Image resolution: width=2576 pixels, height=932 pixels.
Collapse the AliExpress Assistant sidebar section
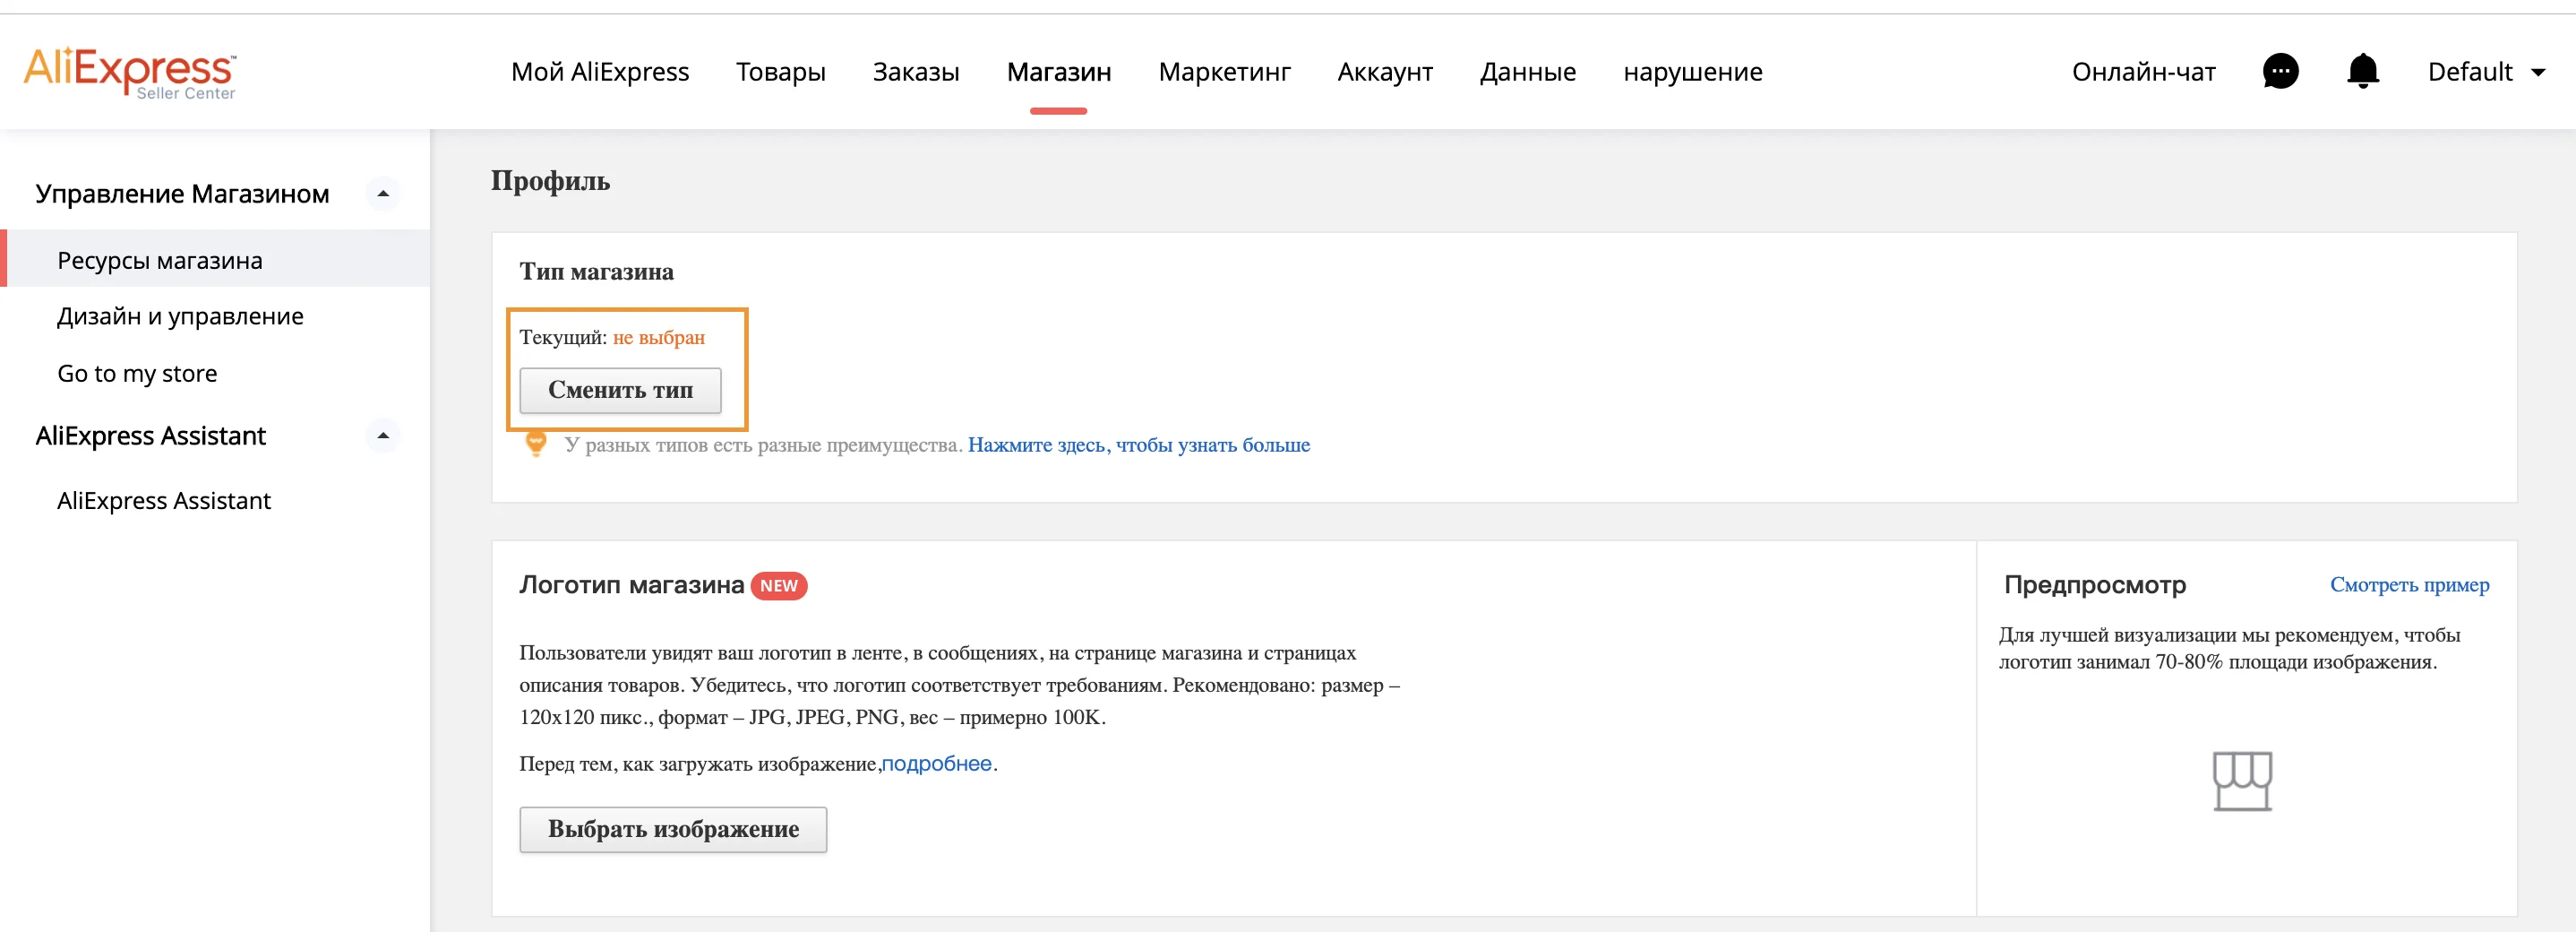coord(383,436)
